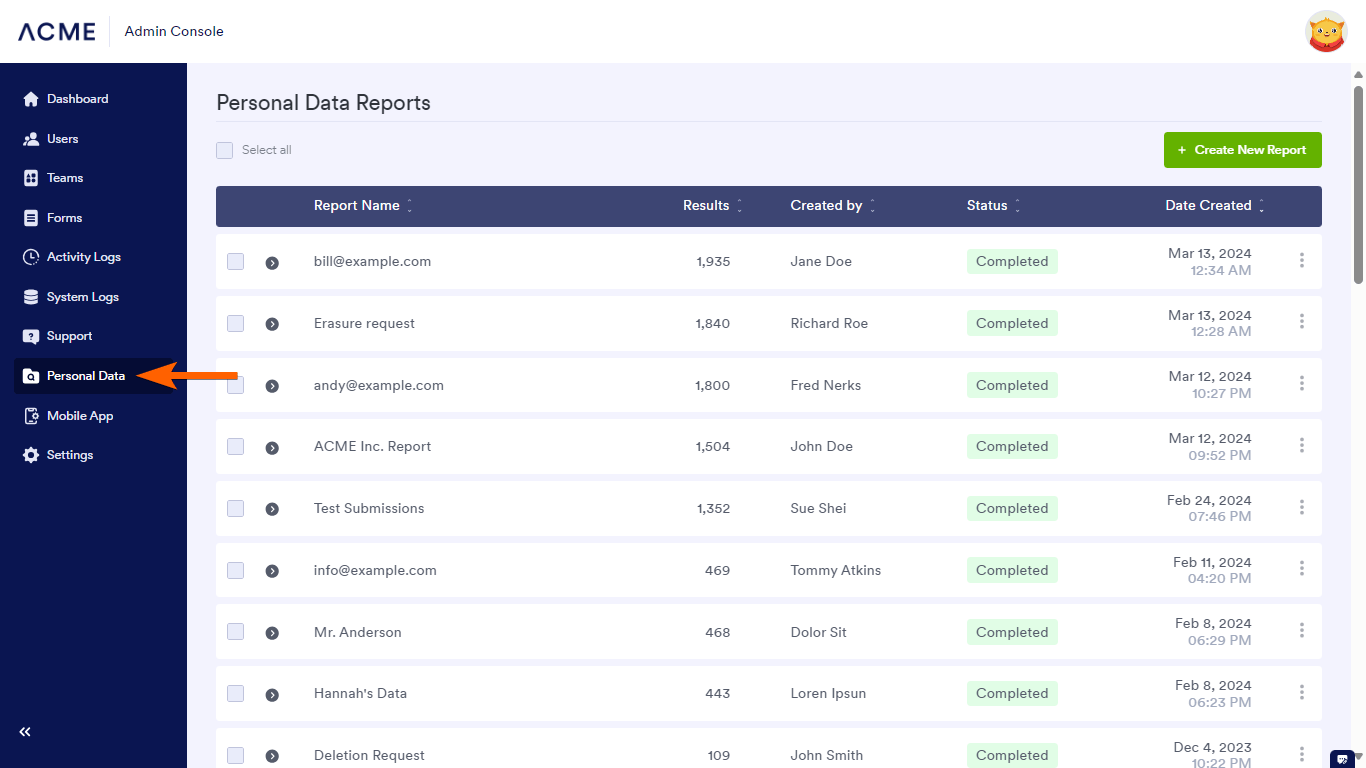Click the Activity Logs clock icon
This screenshot has height=768, width=1366.
(30, 257)
